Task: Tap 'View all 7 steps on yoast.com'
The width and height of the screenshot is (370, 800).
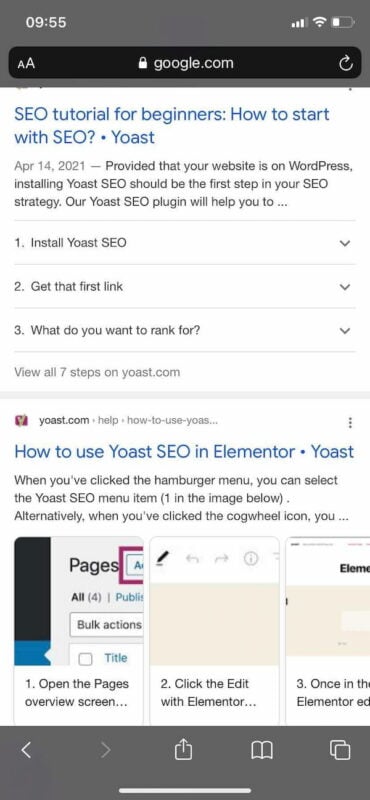Action: click(97, 372)
